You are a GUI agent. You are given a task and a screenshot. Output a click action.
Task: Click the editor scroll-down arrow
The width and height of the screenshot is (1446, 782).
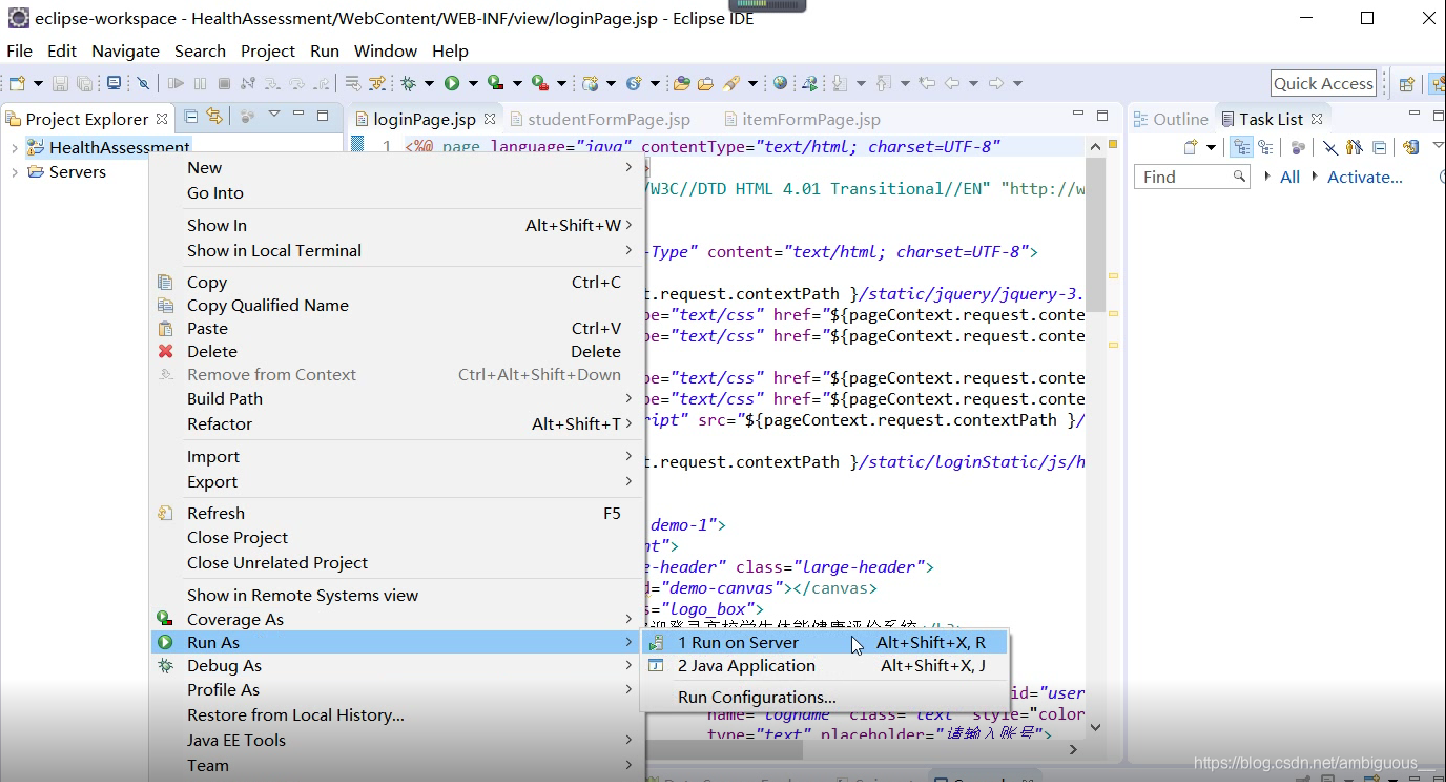click(x=1095, y=727)
